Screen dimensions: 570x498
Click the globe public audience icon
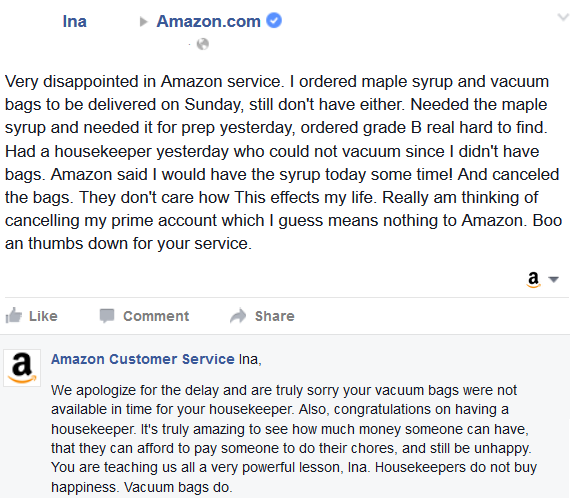pos(203,44)
